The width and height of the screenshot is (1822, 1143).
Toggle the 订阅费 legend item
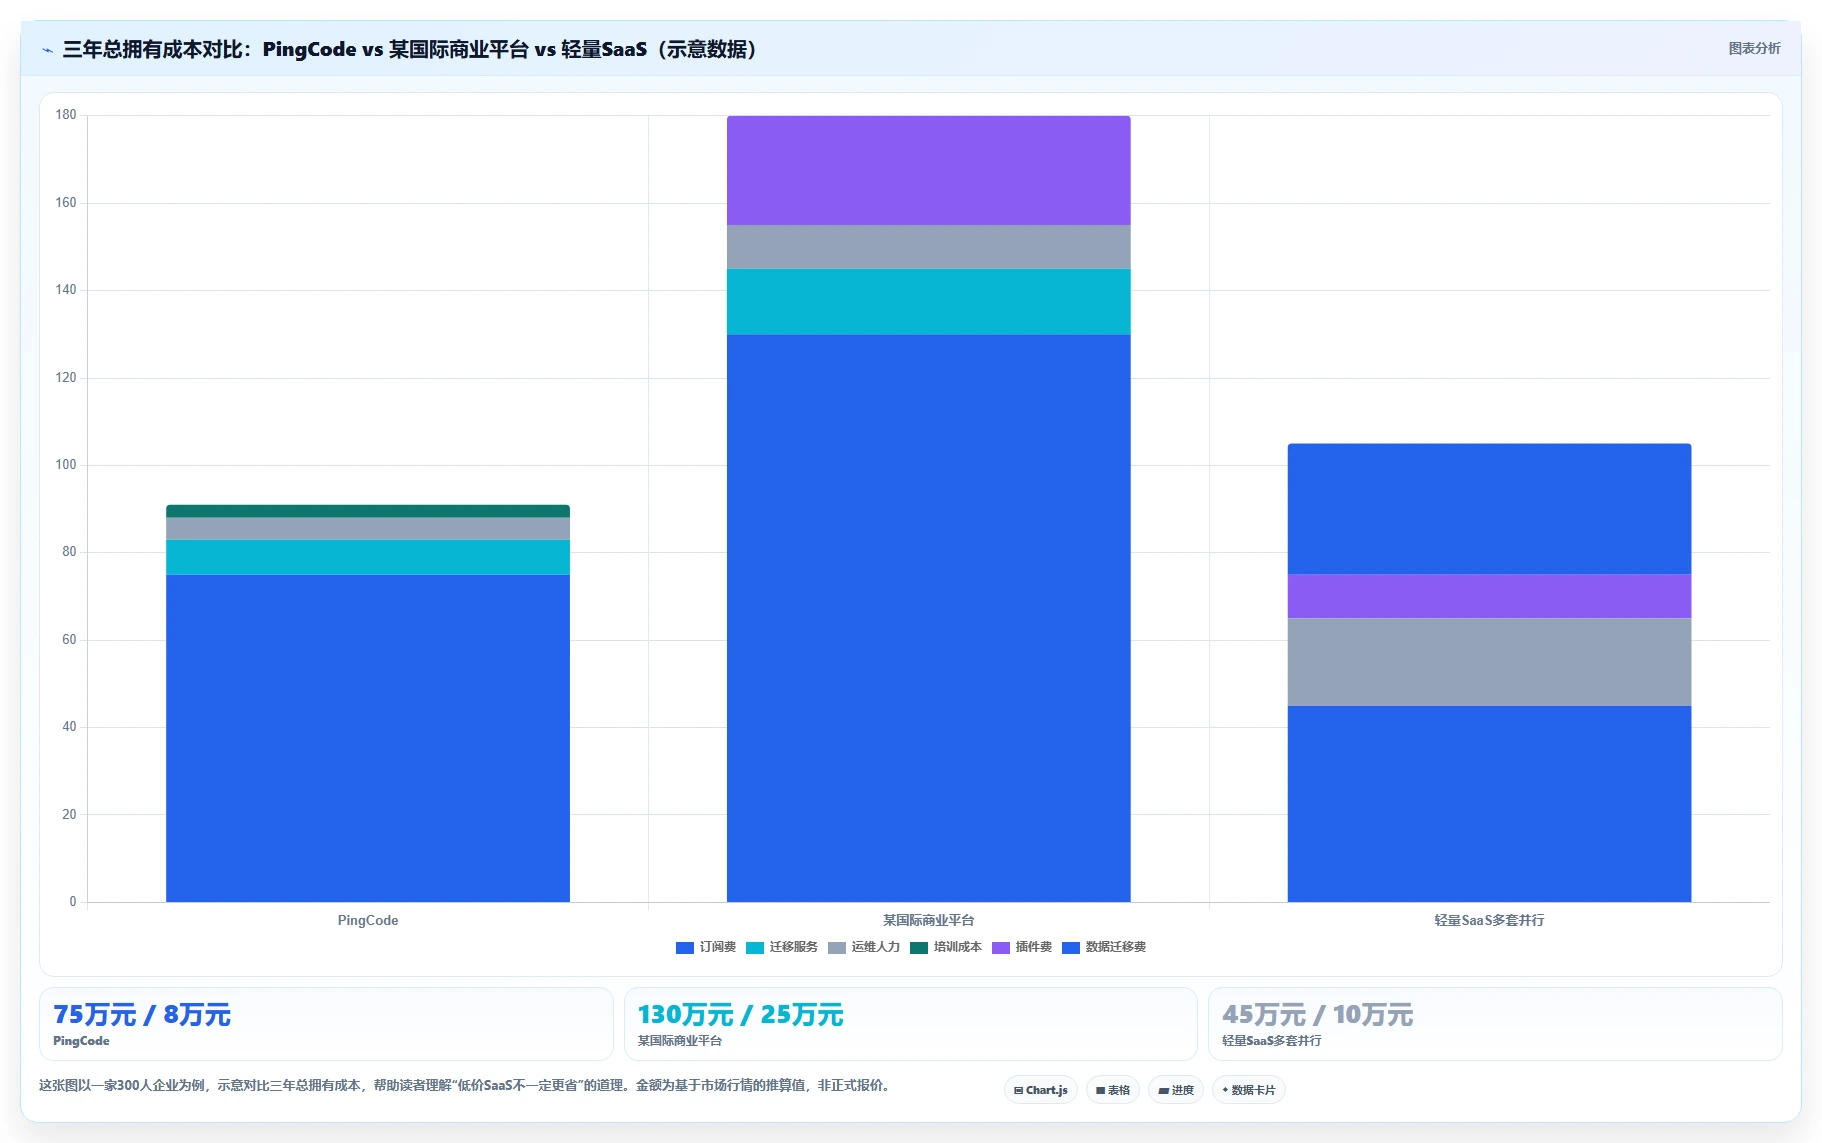coord(706,947)
